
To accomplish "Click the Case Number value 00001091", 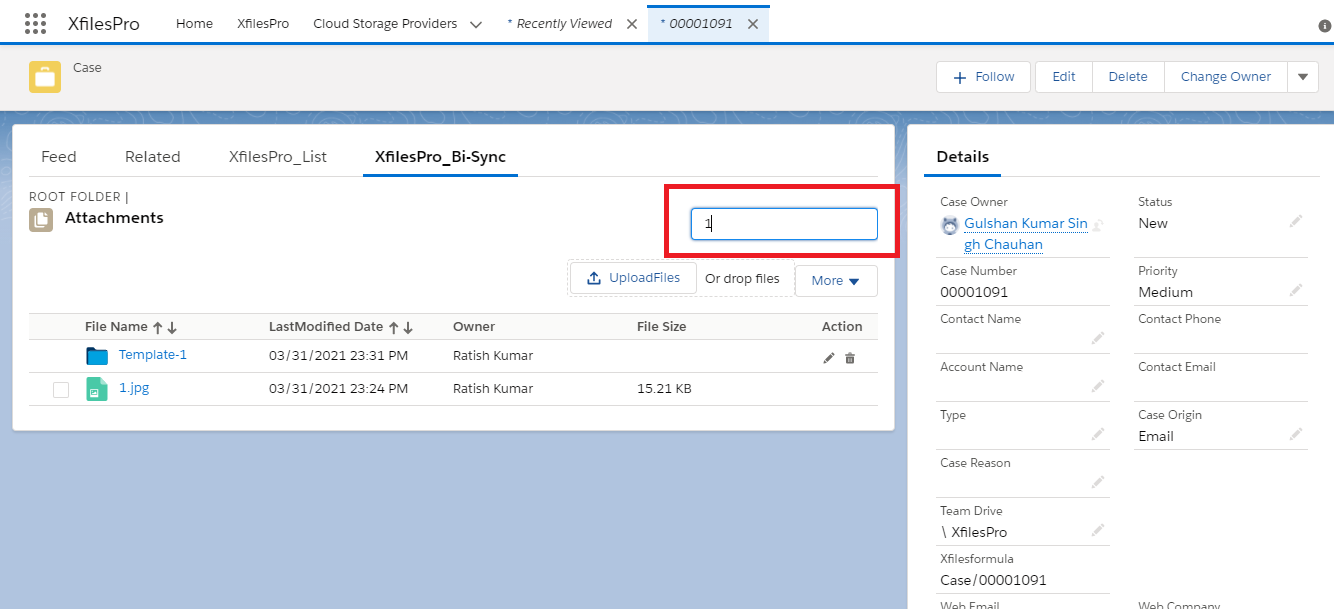I will (x=974, y=292).
